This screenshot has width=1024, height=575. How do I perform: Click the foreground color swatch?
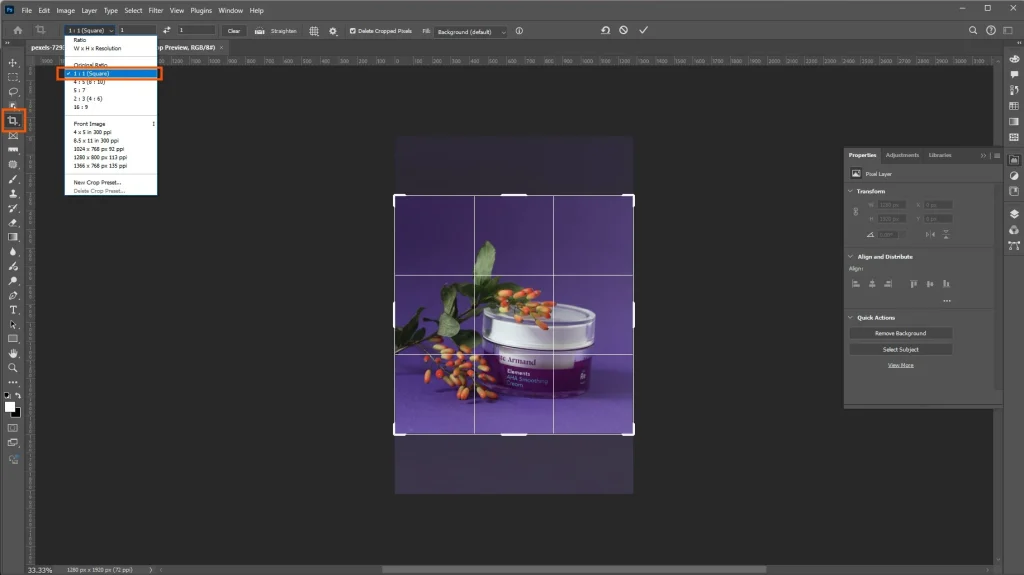tap(9, 406)
